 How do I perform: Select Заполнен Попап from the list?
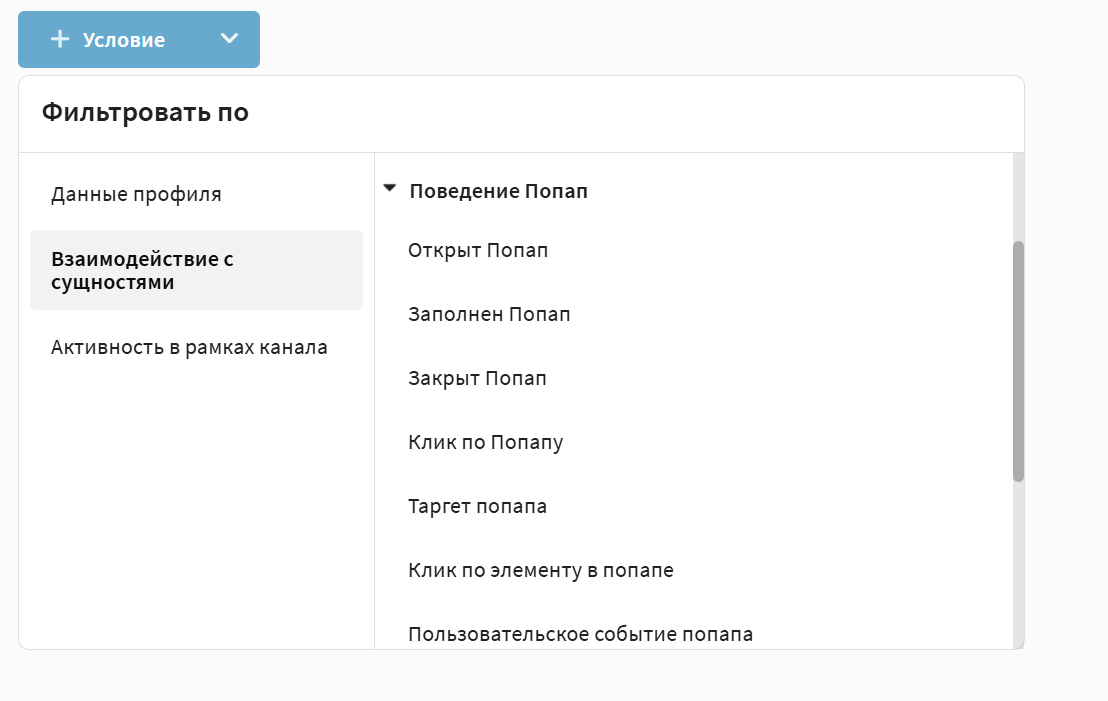[x=489, y=314]
